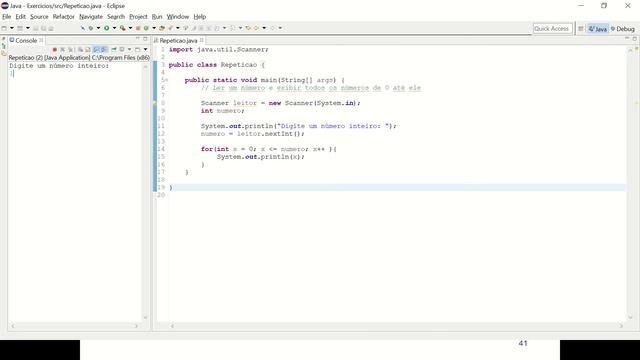Toggle Pin Console button
This screenshot has width=640, height=360.
point(114,49)
